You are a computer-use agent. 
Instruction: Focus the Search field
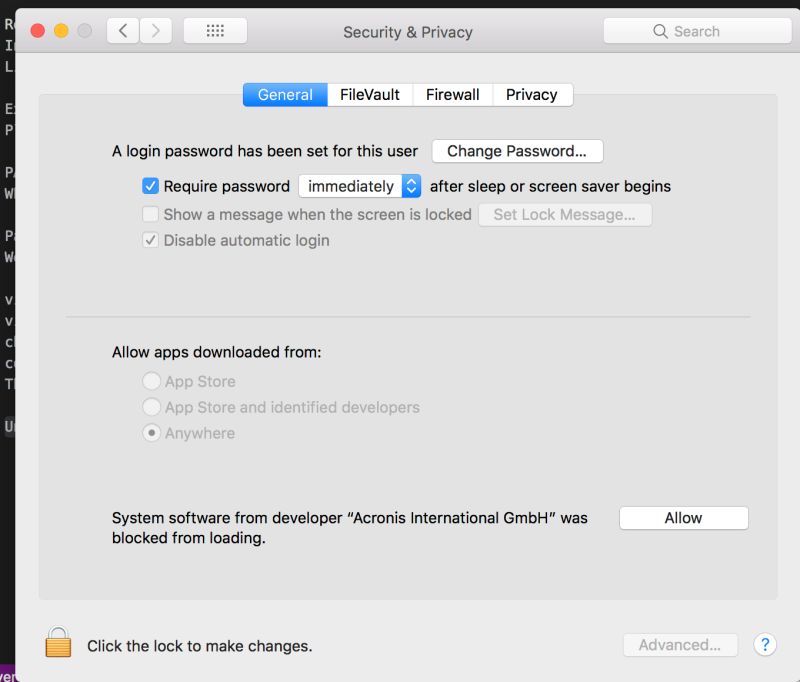tap(697, 31)
